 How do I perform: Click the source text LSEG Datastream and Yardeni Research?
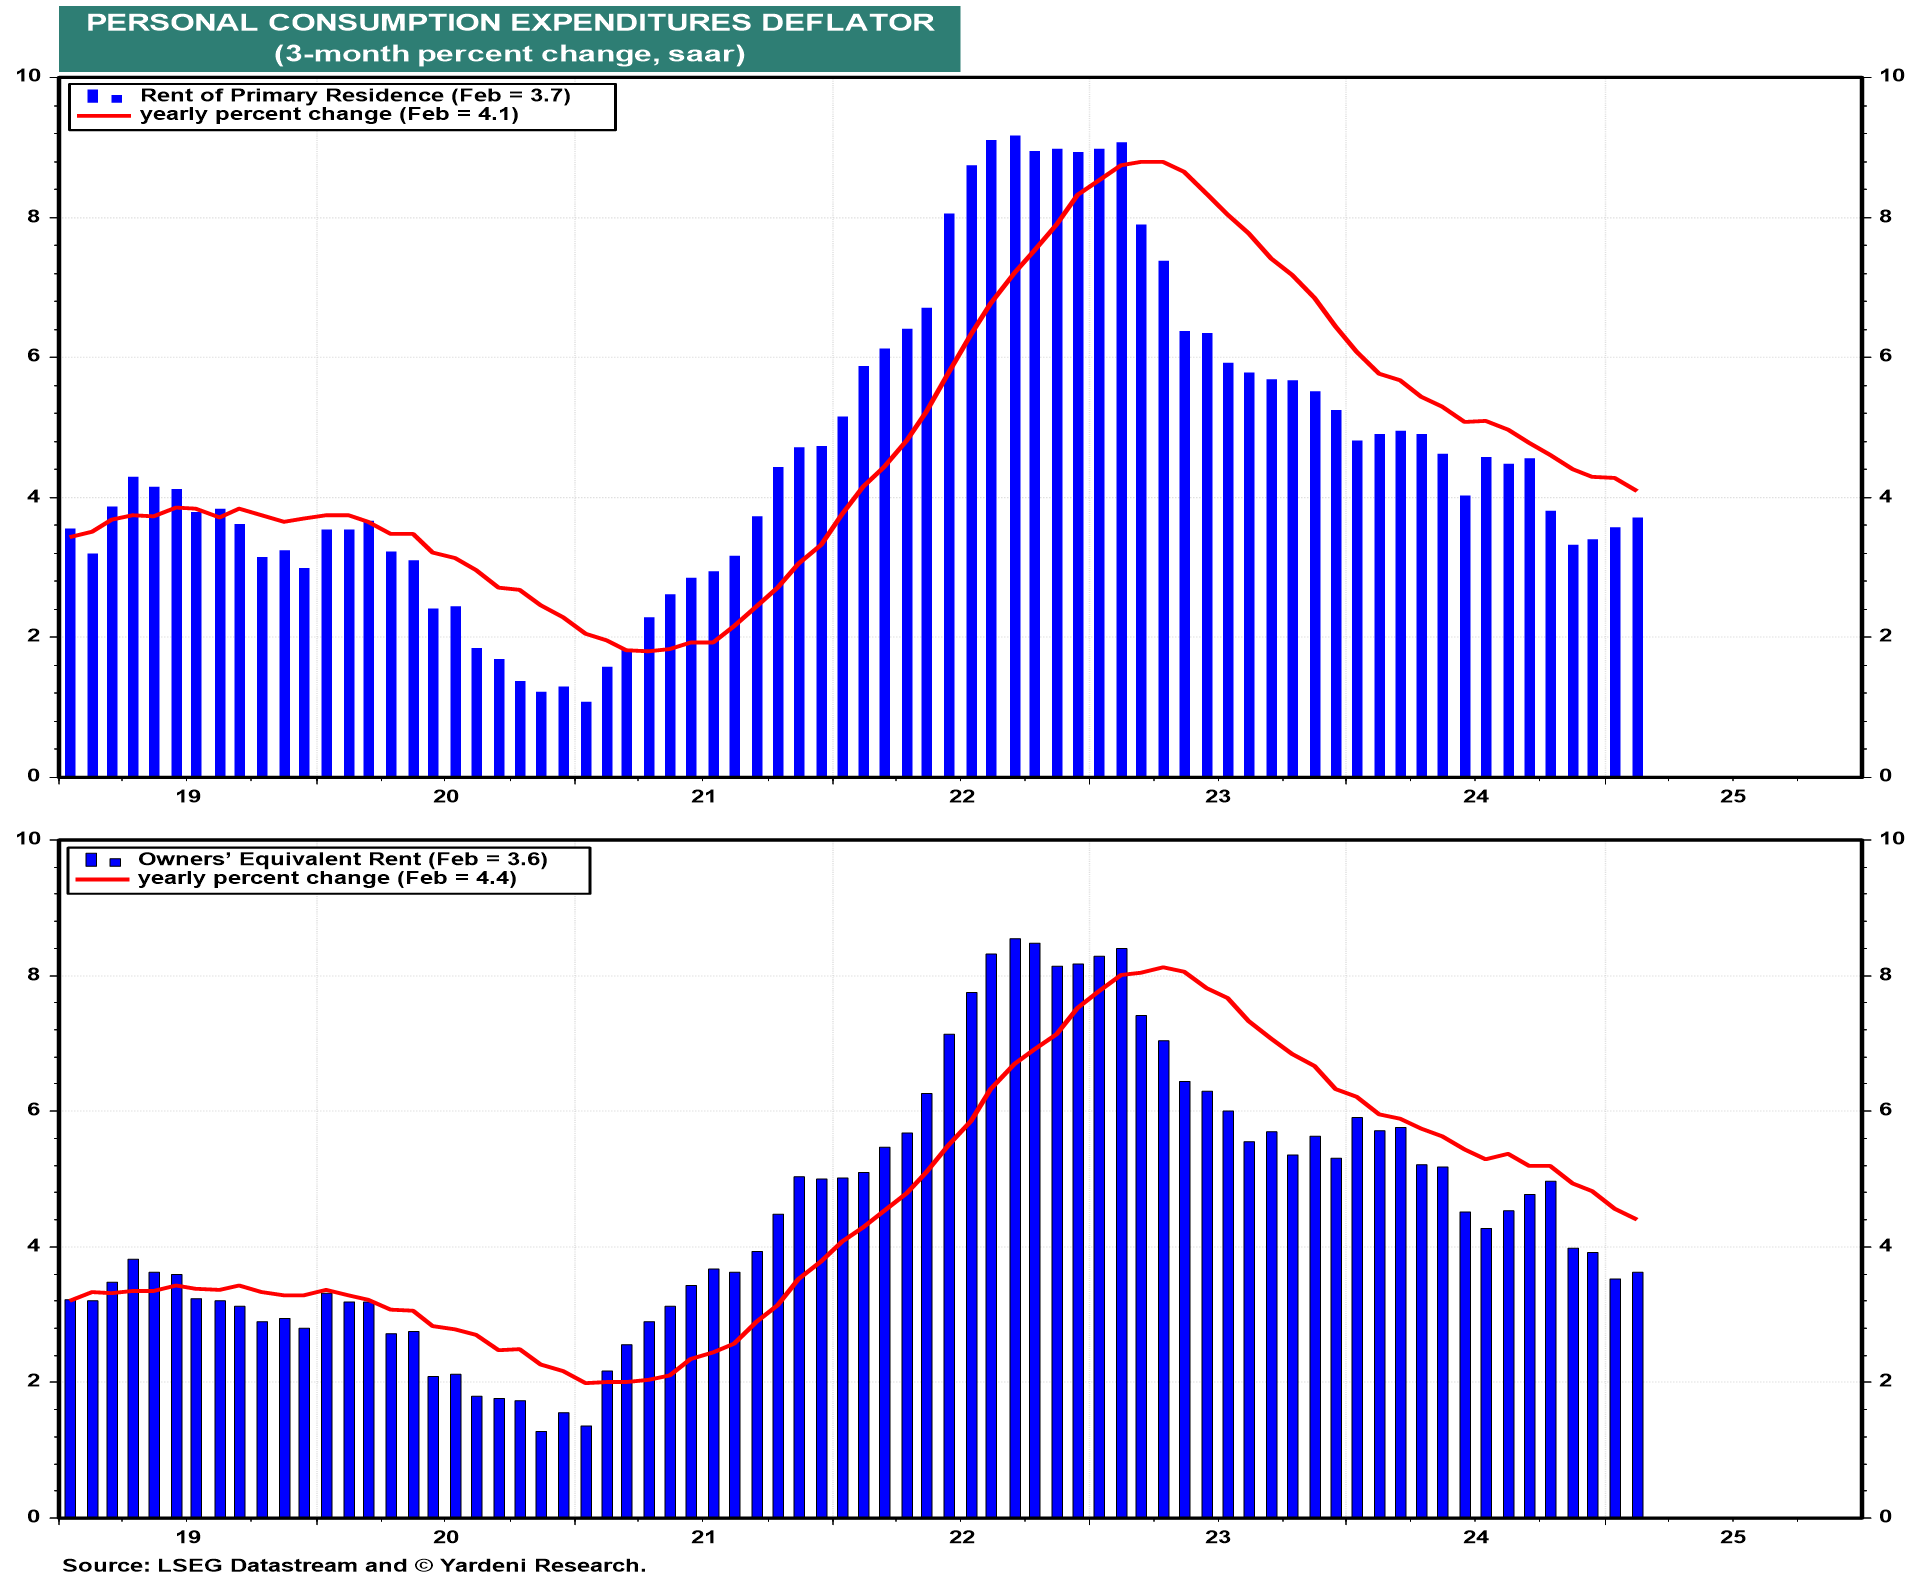tap(354, 1565)
